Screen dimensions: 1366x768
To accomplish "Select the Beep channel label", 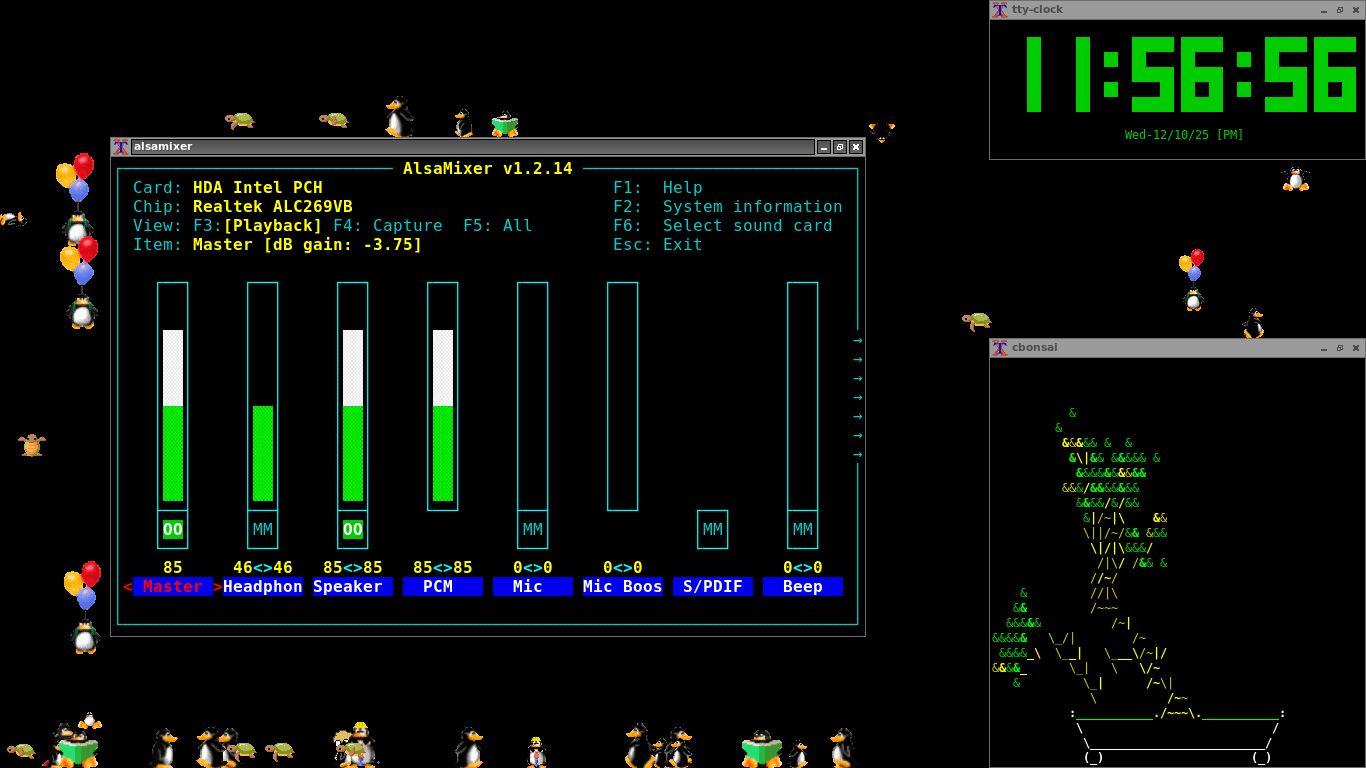I will pos(803,587).
